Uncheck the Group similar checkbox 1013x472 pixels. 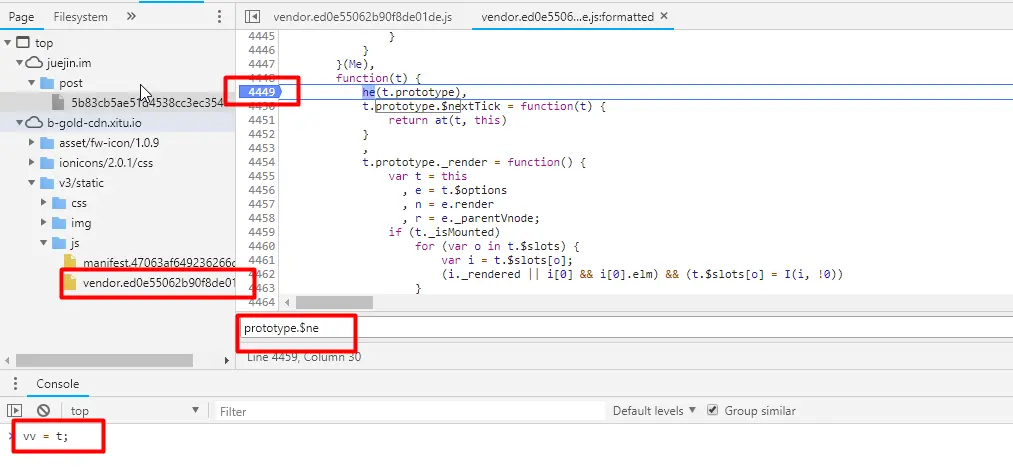point(713,410)
